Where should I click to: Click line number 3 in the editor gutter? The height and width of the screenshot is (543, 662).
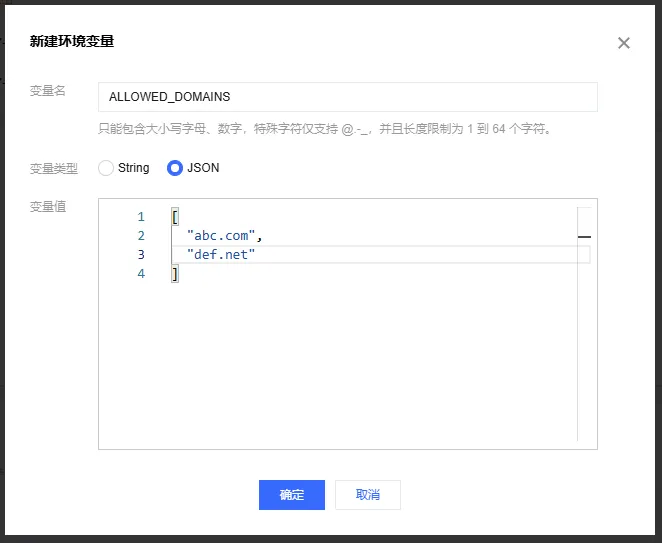tap(141, 255)
